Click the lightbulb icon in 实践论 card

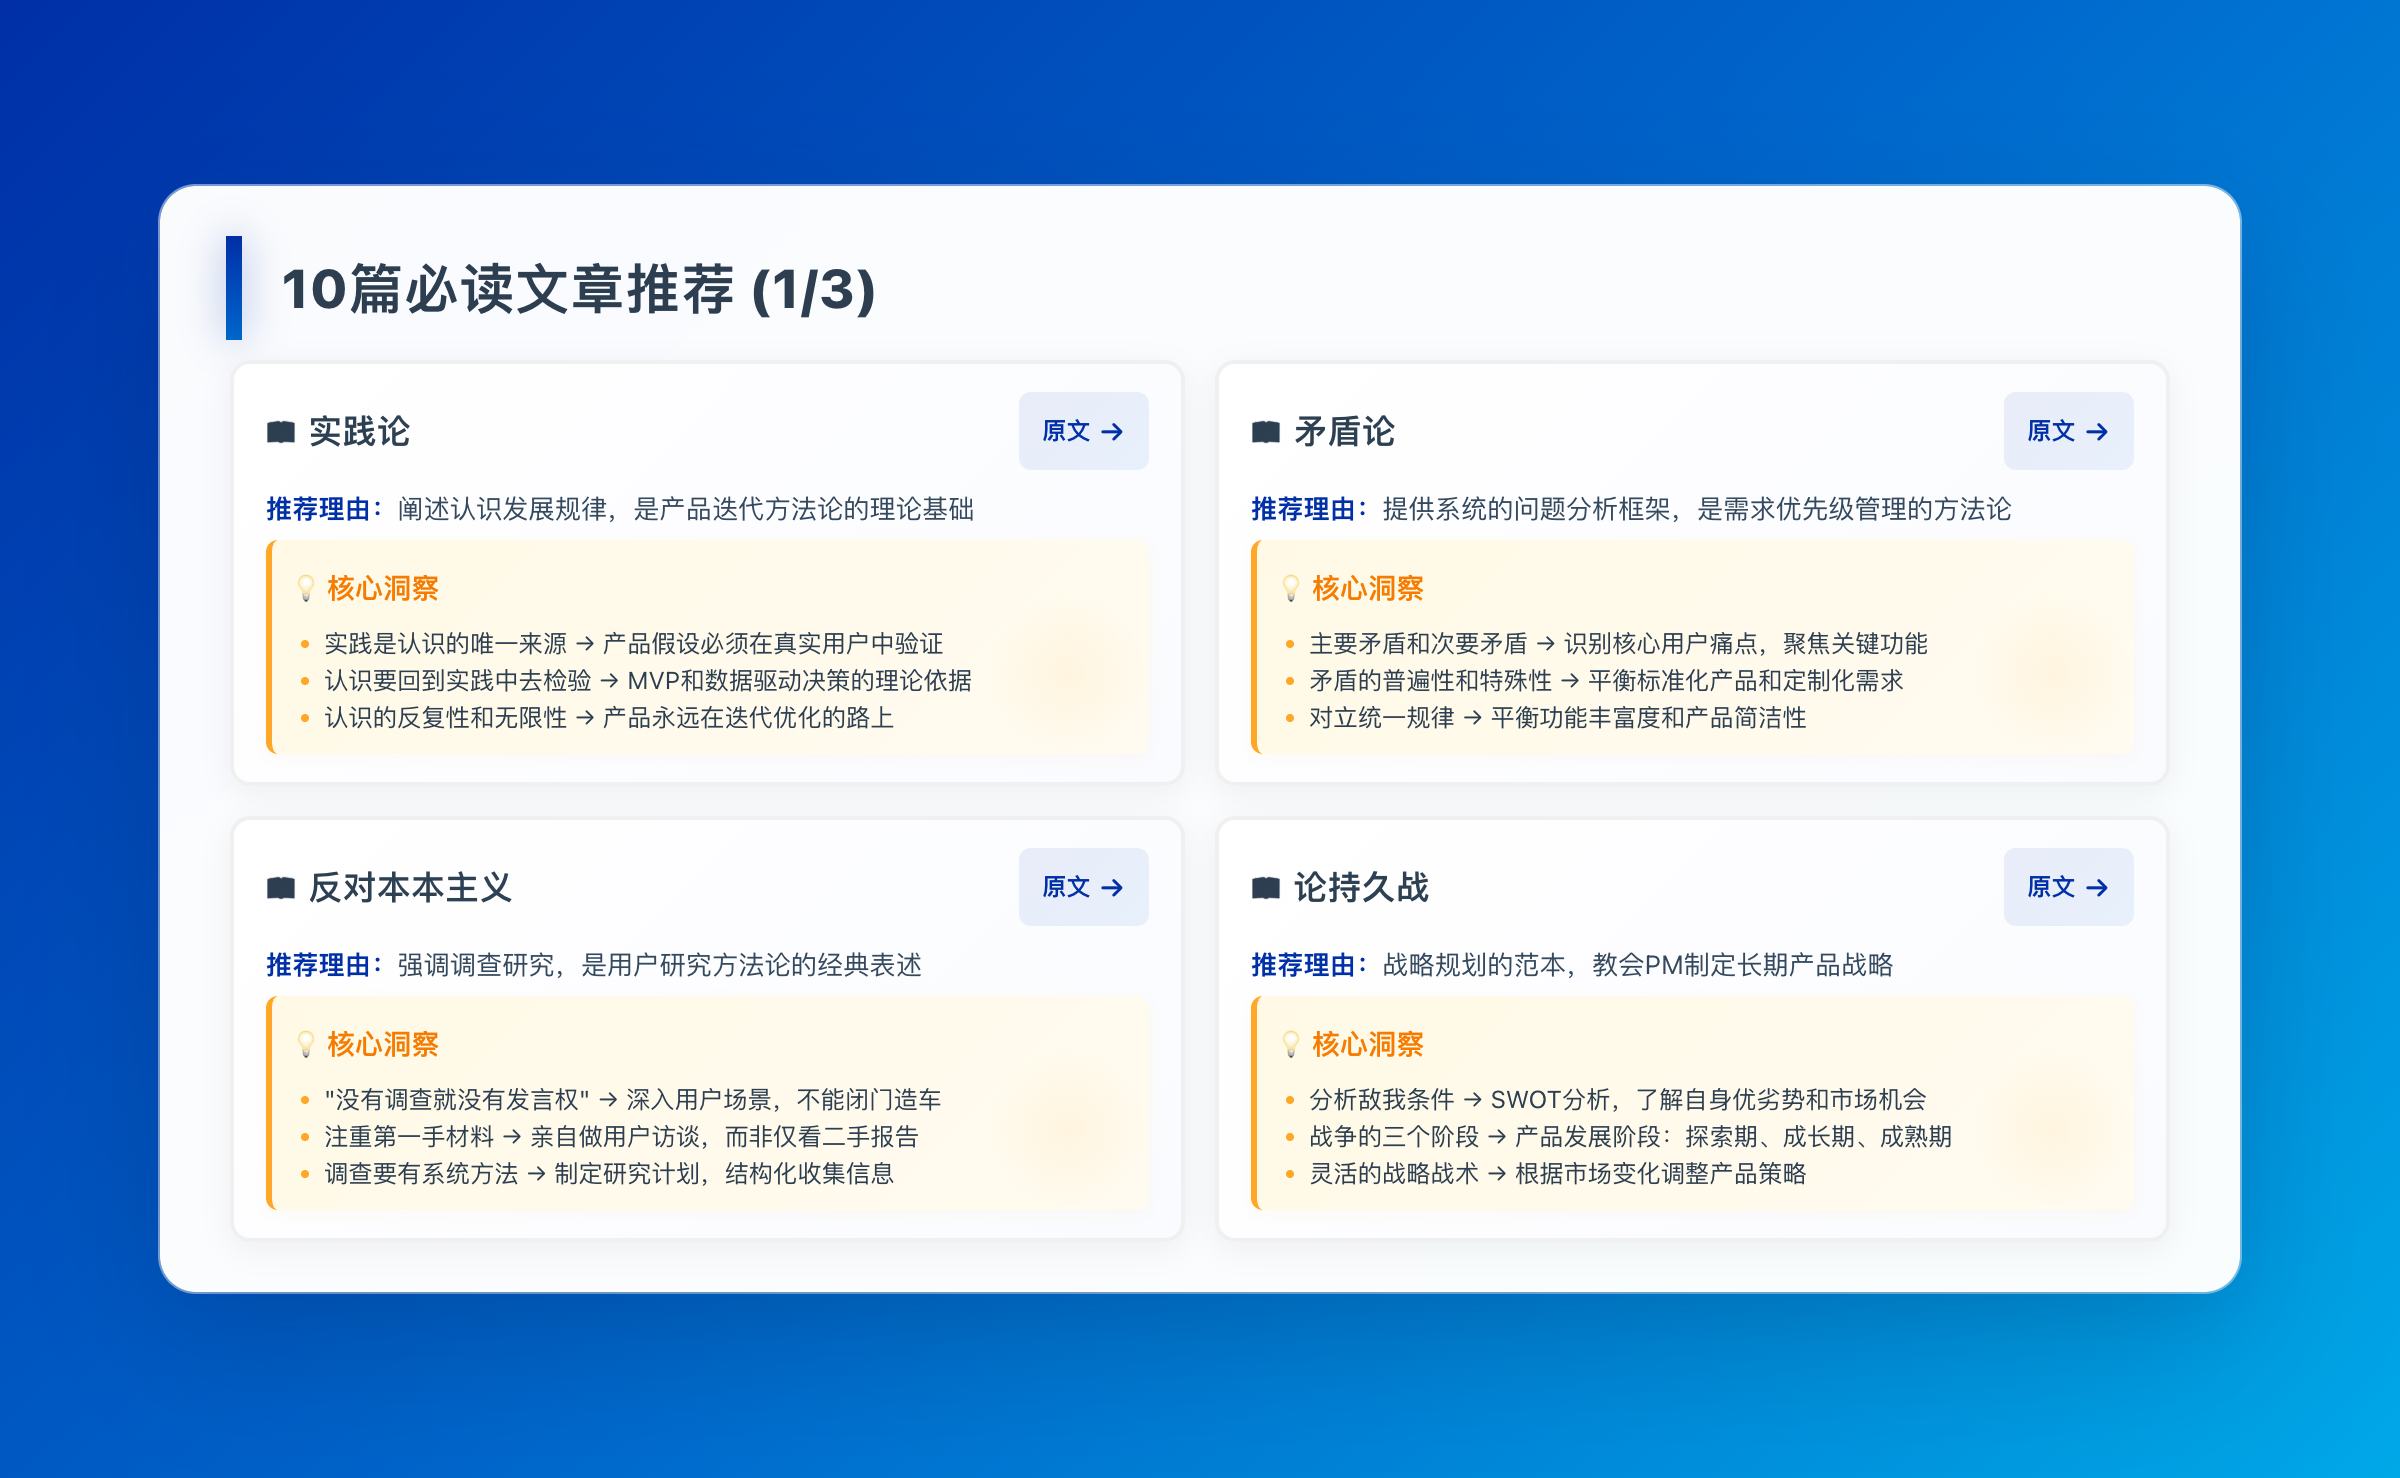tap(306, 589)
